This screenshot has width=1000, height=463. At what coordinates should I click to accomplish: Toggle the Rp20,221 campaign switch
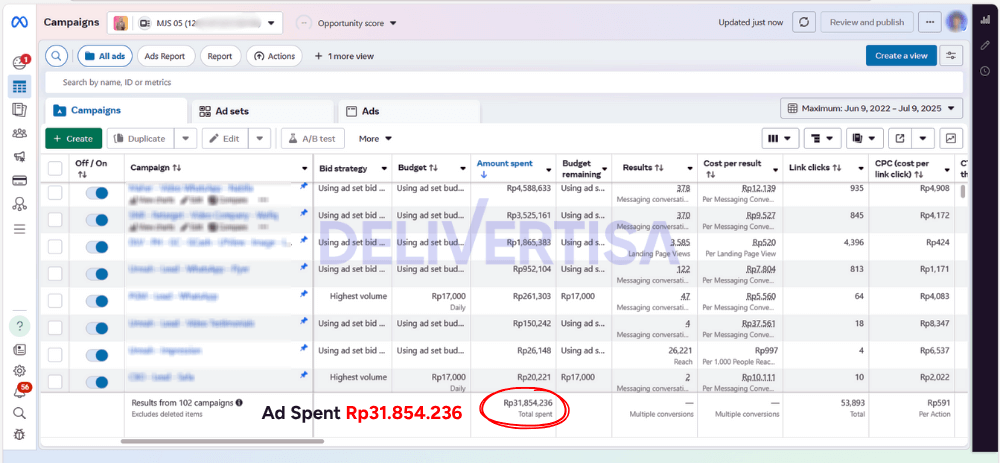(97, 382)
